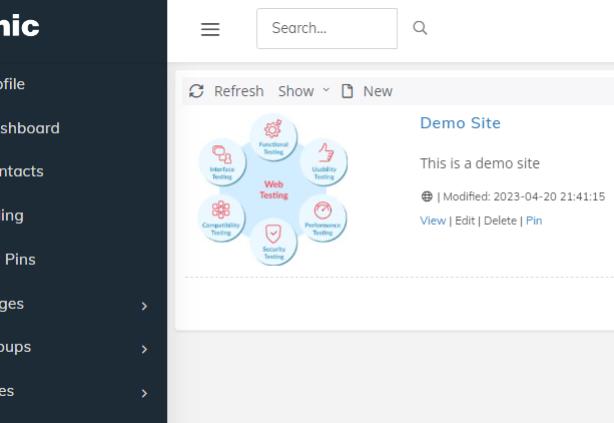The image size is (614, 423).
Task: Click the magnifying glass search icon
Action: (420, 28)
